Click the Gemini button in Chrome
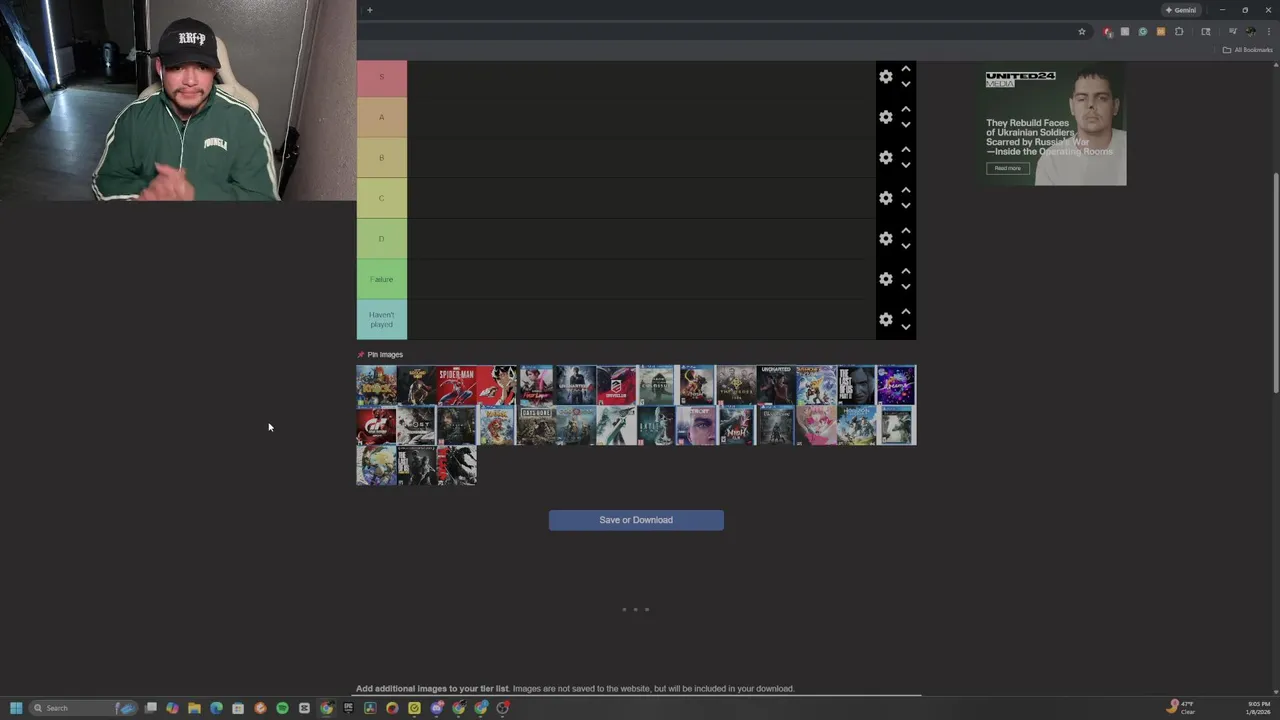The height and width of the screenshot is (720, 1280). coord(1181,10)
